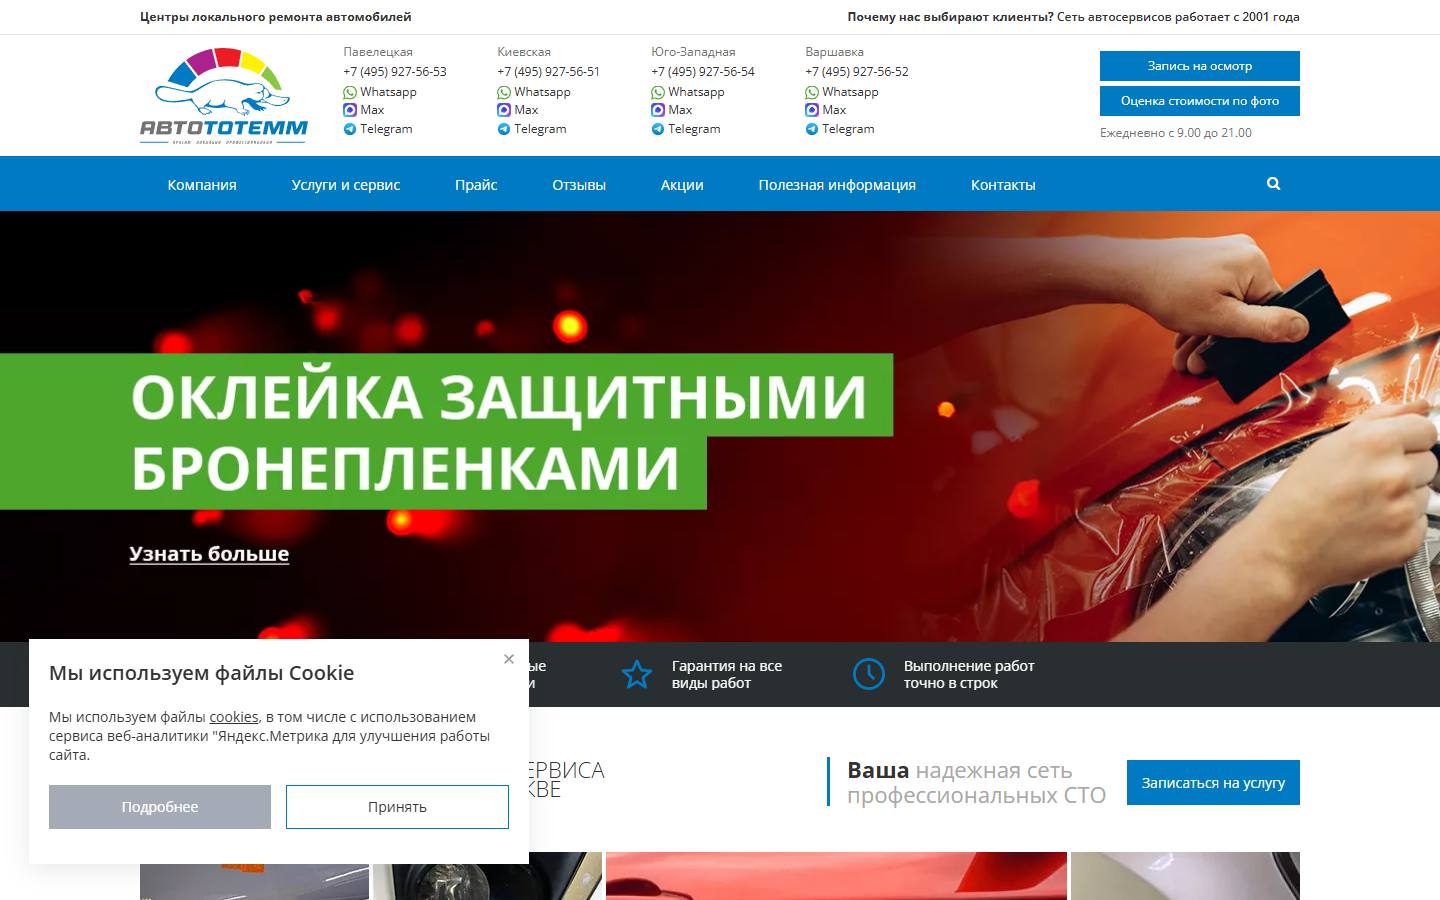Open the search magnifier in navigation bar
The image size is (1440, 900).
pyautogui.click(x=1273, y=183)
